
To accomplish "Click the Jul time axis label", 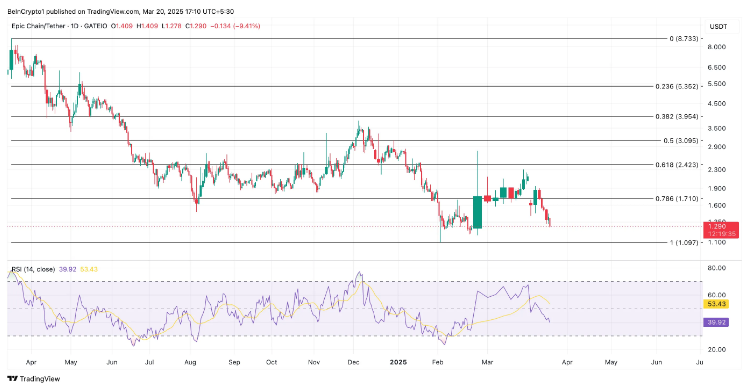I will tap(149, 362).
